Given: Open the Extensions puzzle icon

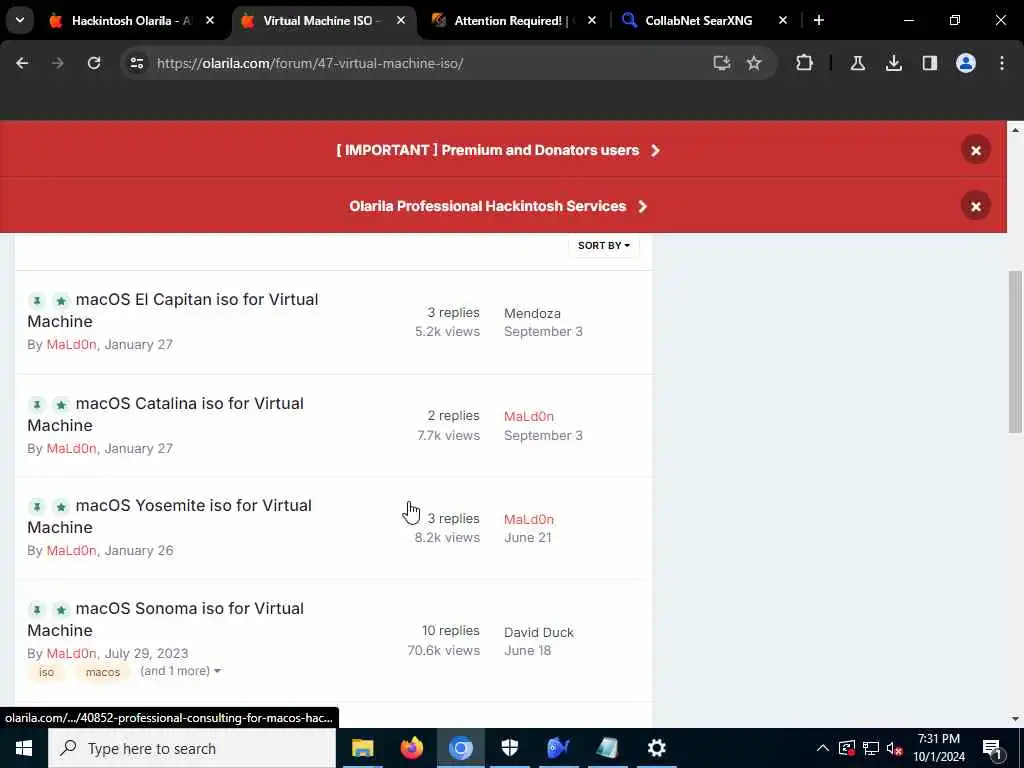Looking at the screenshot, I should tap(805, 63).
